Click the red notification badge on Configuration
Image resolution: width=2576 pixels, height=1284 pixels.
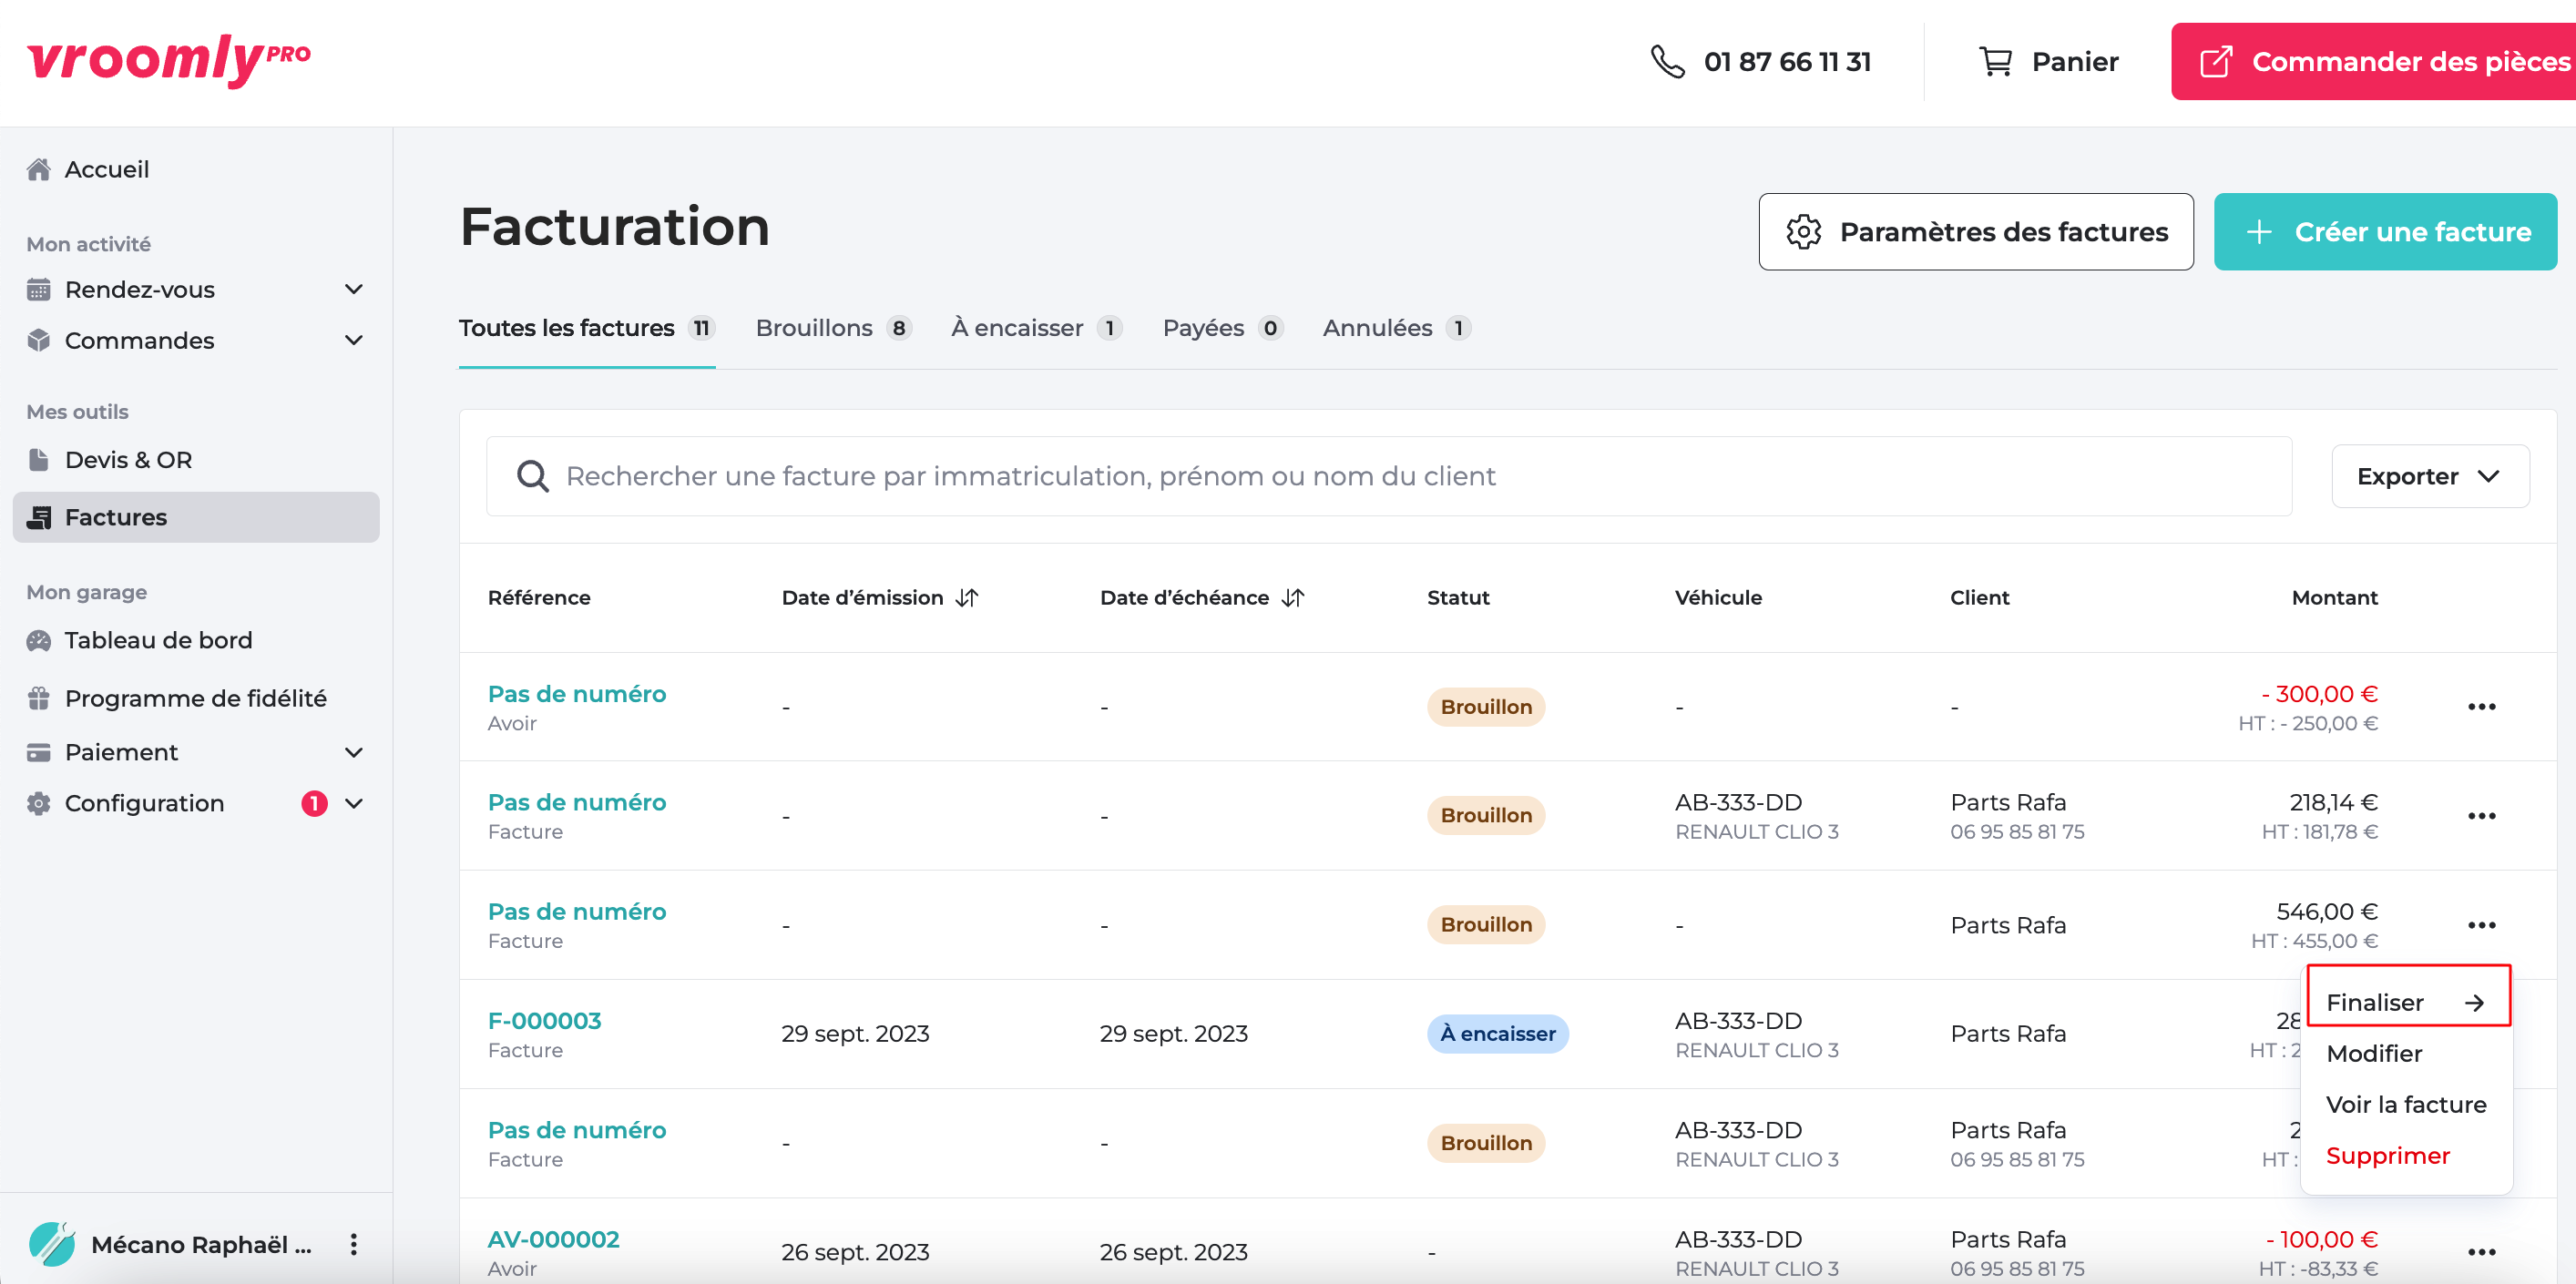click(314, 803)
